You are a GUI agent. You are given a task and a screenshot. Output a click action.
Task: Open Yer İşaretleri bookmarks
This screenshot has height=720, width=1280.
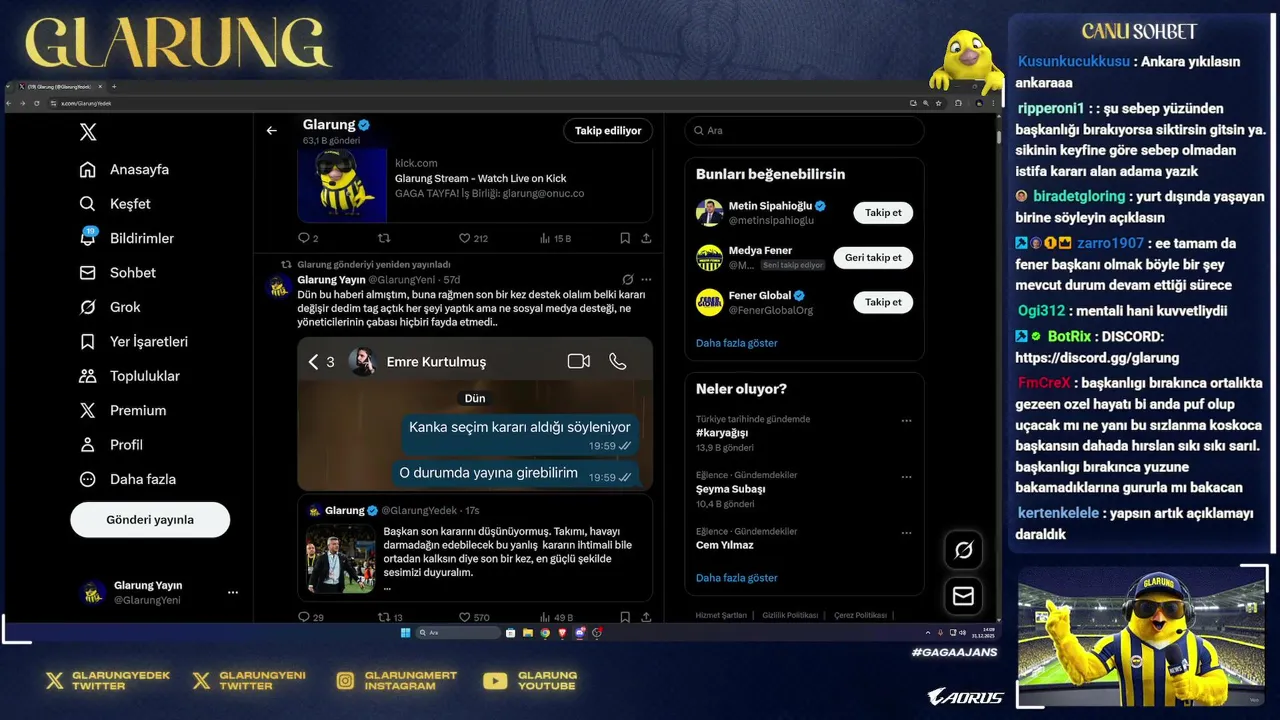point(134,342)
